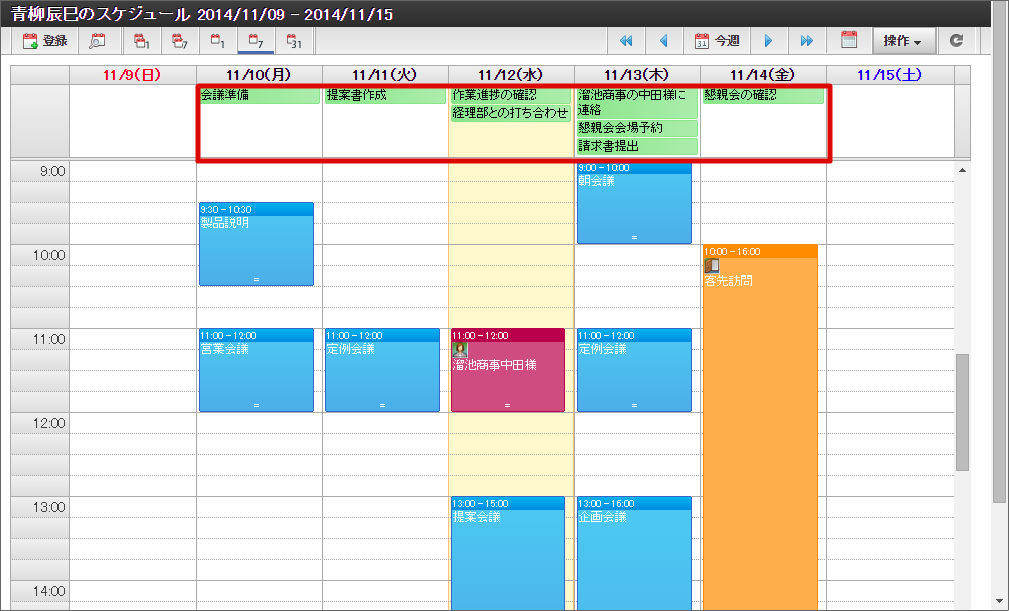Click the book icon in 客先訪問

pyautogui.click(x=712, y=266)
